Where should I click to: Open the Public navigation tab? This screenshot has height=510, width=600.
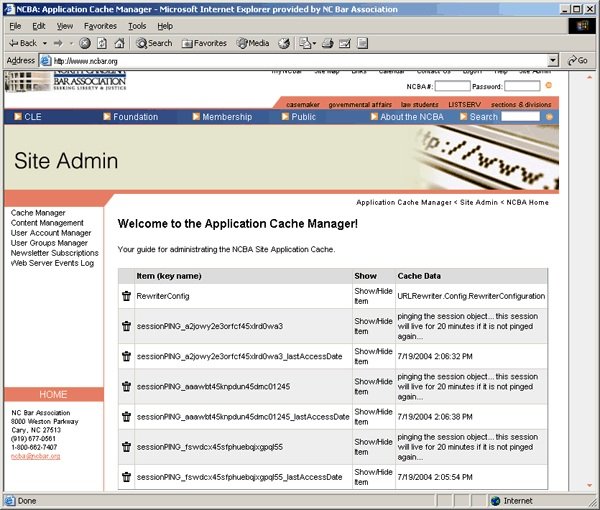(299, 117)
